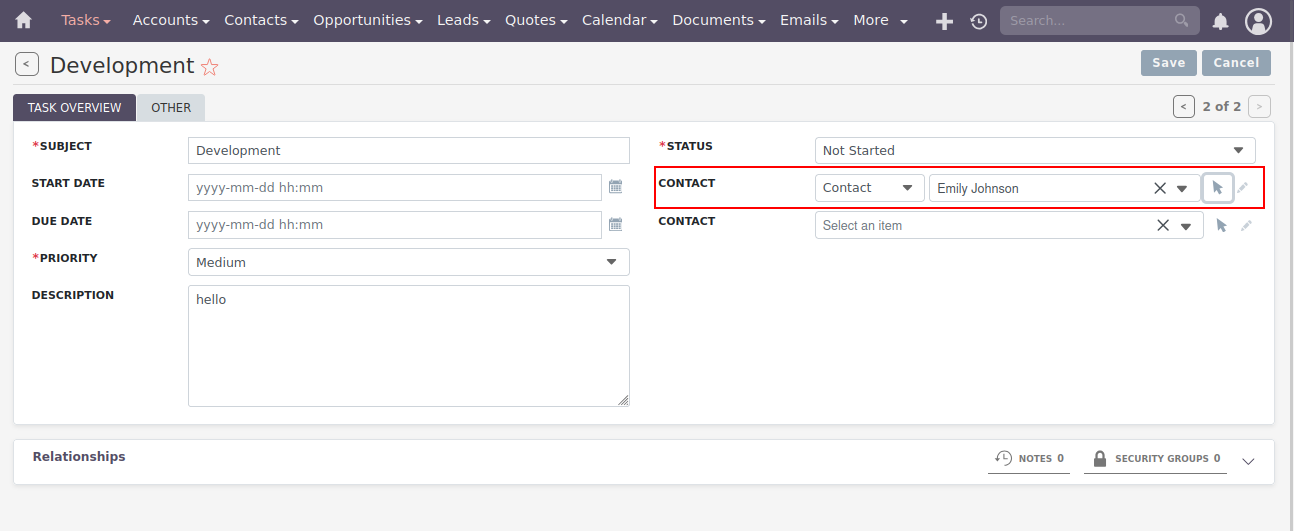Open the notifications bell
The width and height of the screenshot is (1294, 531).
click(x=1221, y=21)
